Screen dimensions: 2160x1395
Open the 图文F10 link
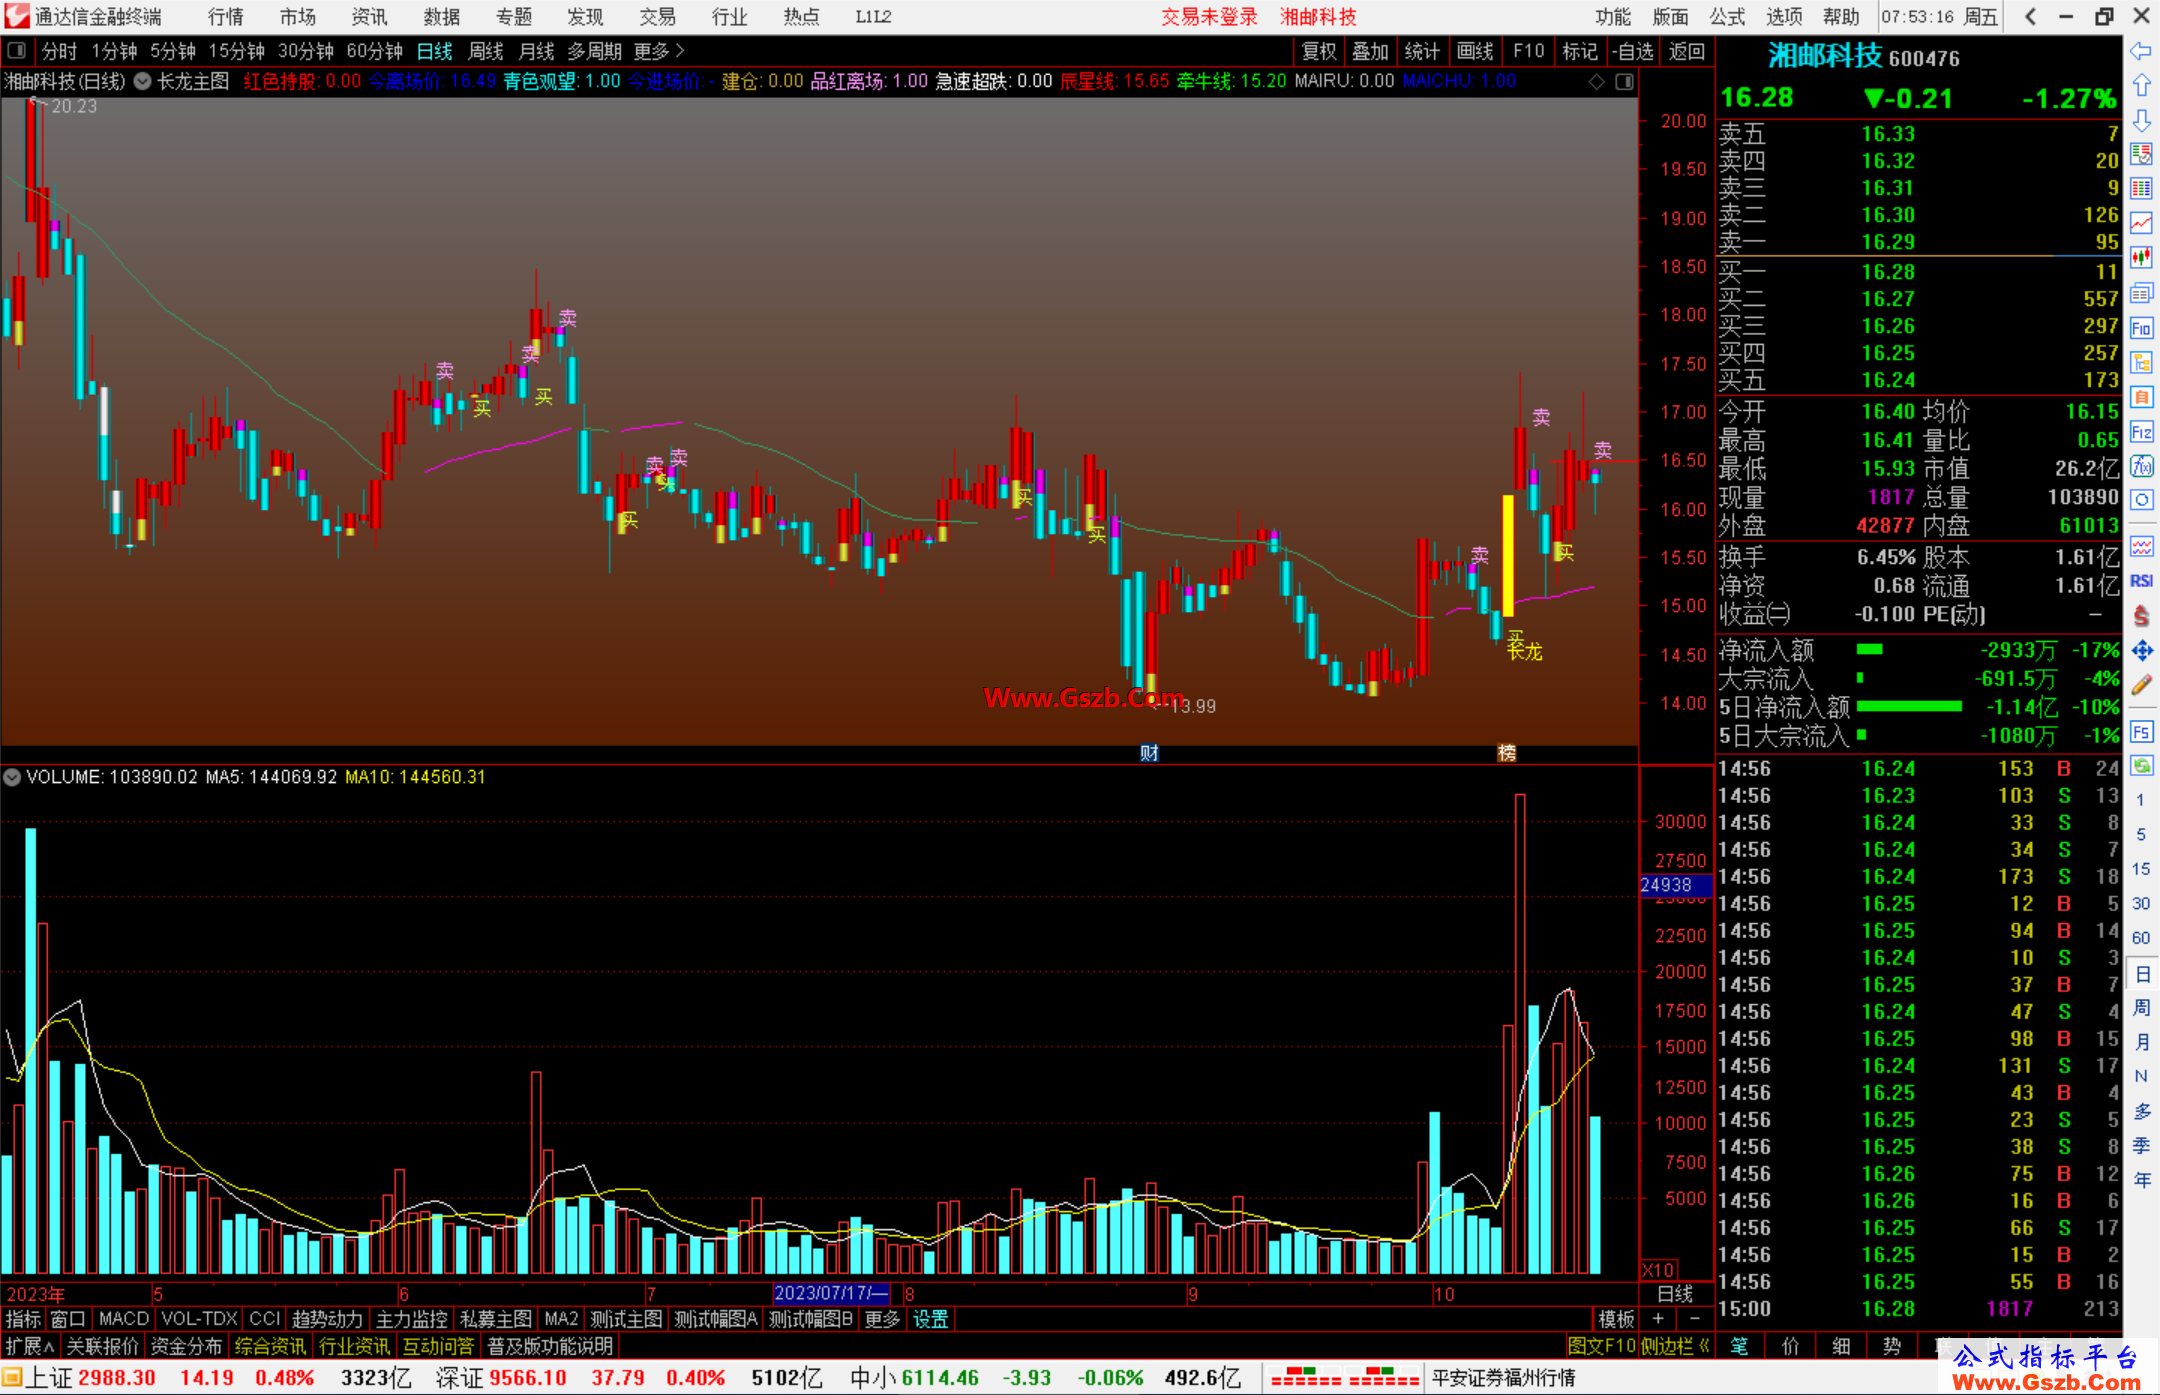click(1601, 1346)
